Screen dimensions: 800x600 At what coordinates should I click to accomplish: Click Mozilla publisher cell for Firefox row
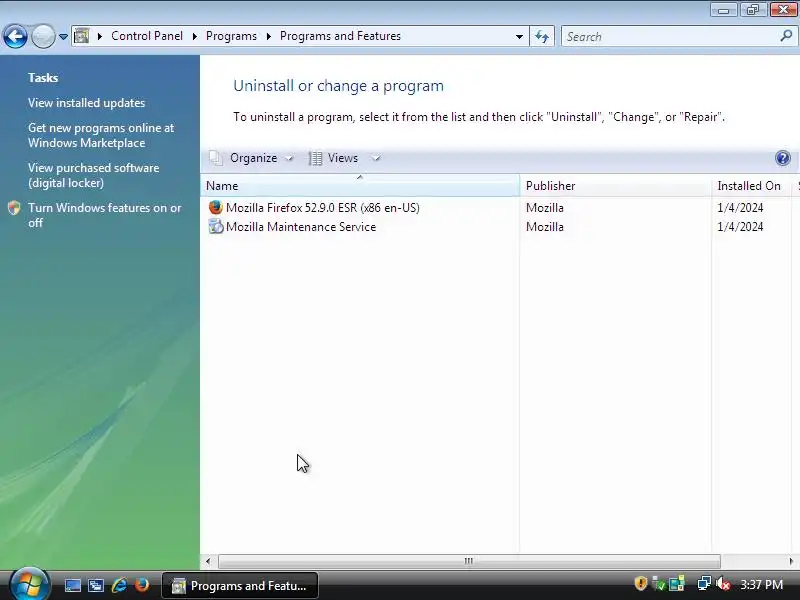click(x=545, y=208)
